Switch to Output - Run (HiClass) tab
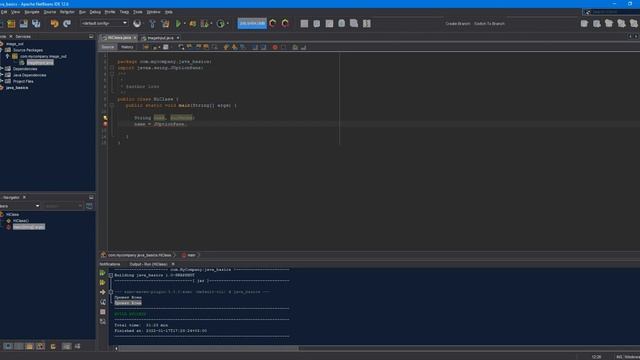 tap(148, 264)
